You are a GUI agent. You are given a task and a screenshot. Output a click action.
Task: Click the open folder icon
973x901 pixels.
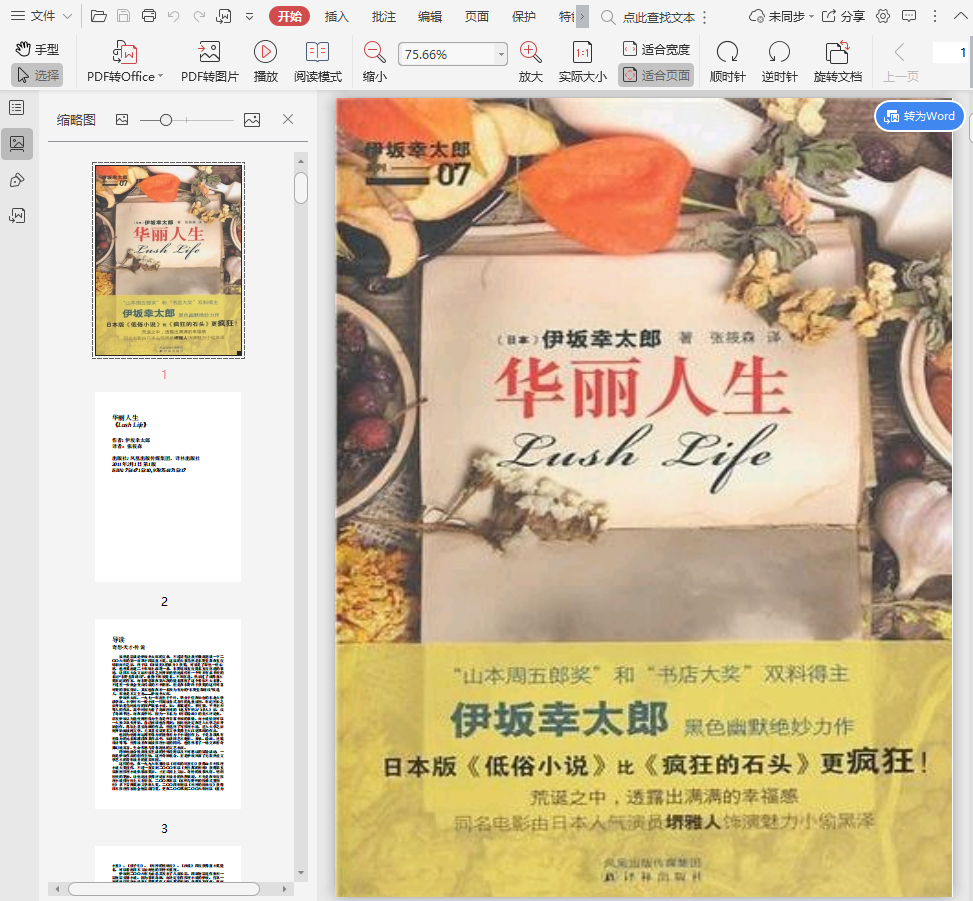coord(99,16)
